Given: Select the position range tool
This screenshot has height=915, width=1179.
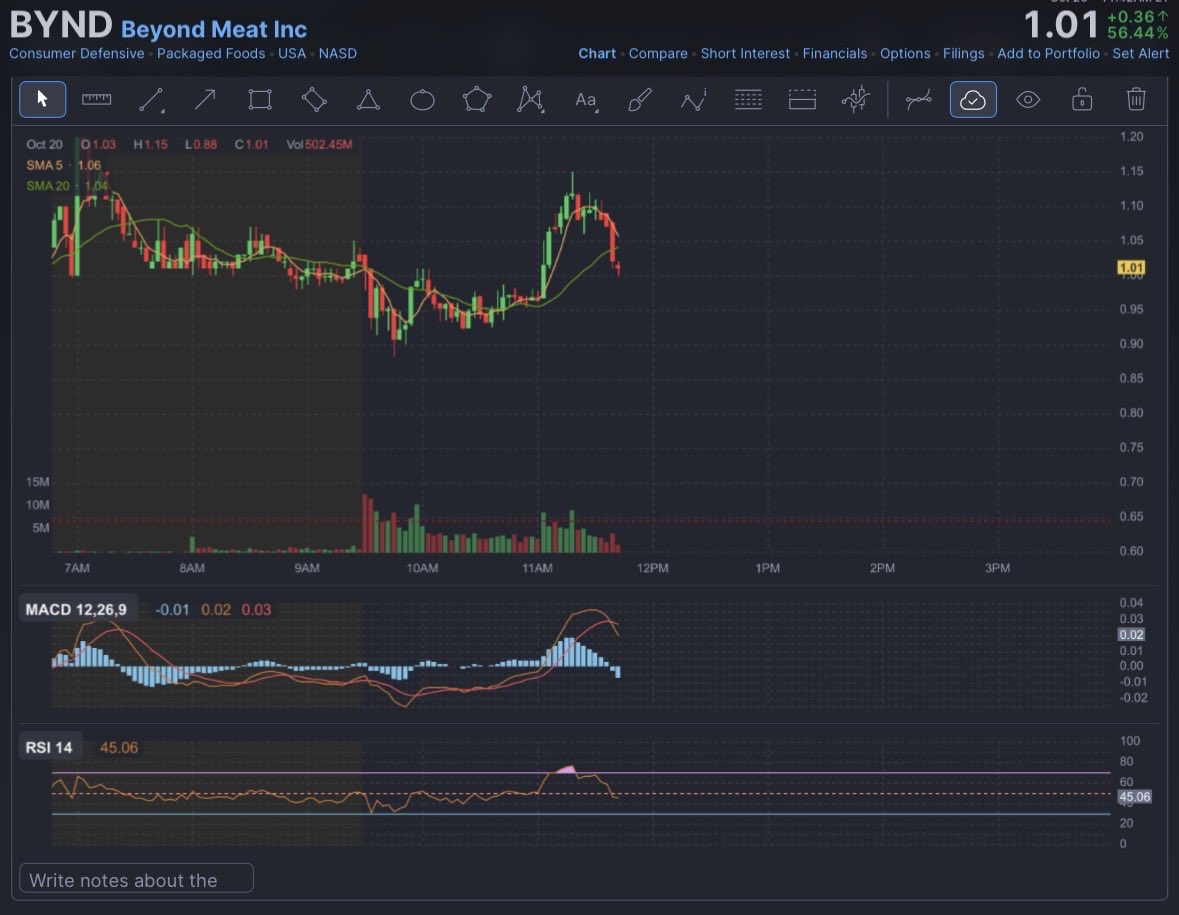Looking at the screenshot, I should (x=802, y=99).
